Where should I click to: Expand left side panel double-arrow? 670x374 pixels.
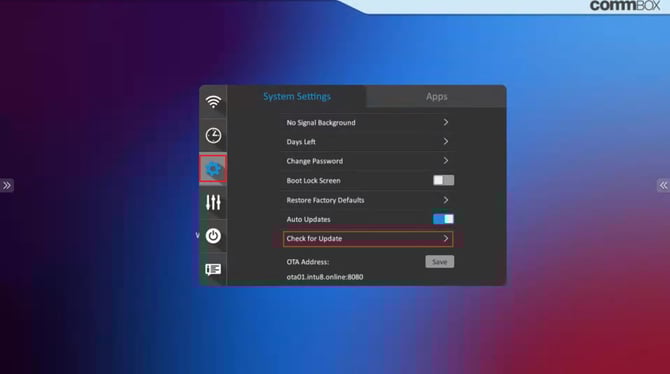(7, 186)
